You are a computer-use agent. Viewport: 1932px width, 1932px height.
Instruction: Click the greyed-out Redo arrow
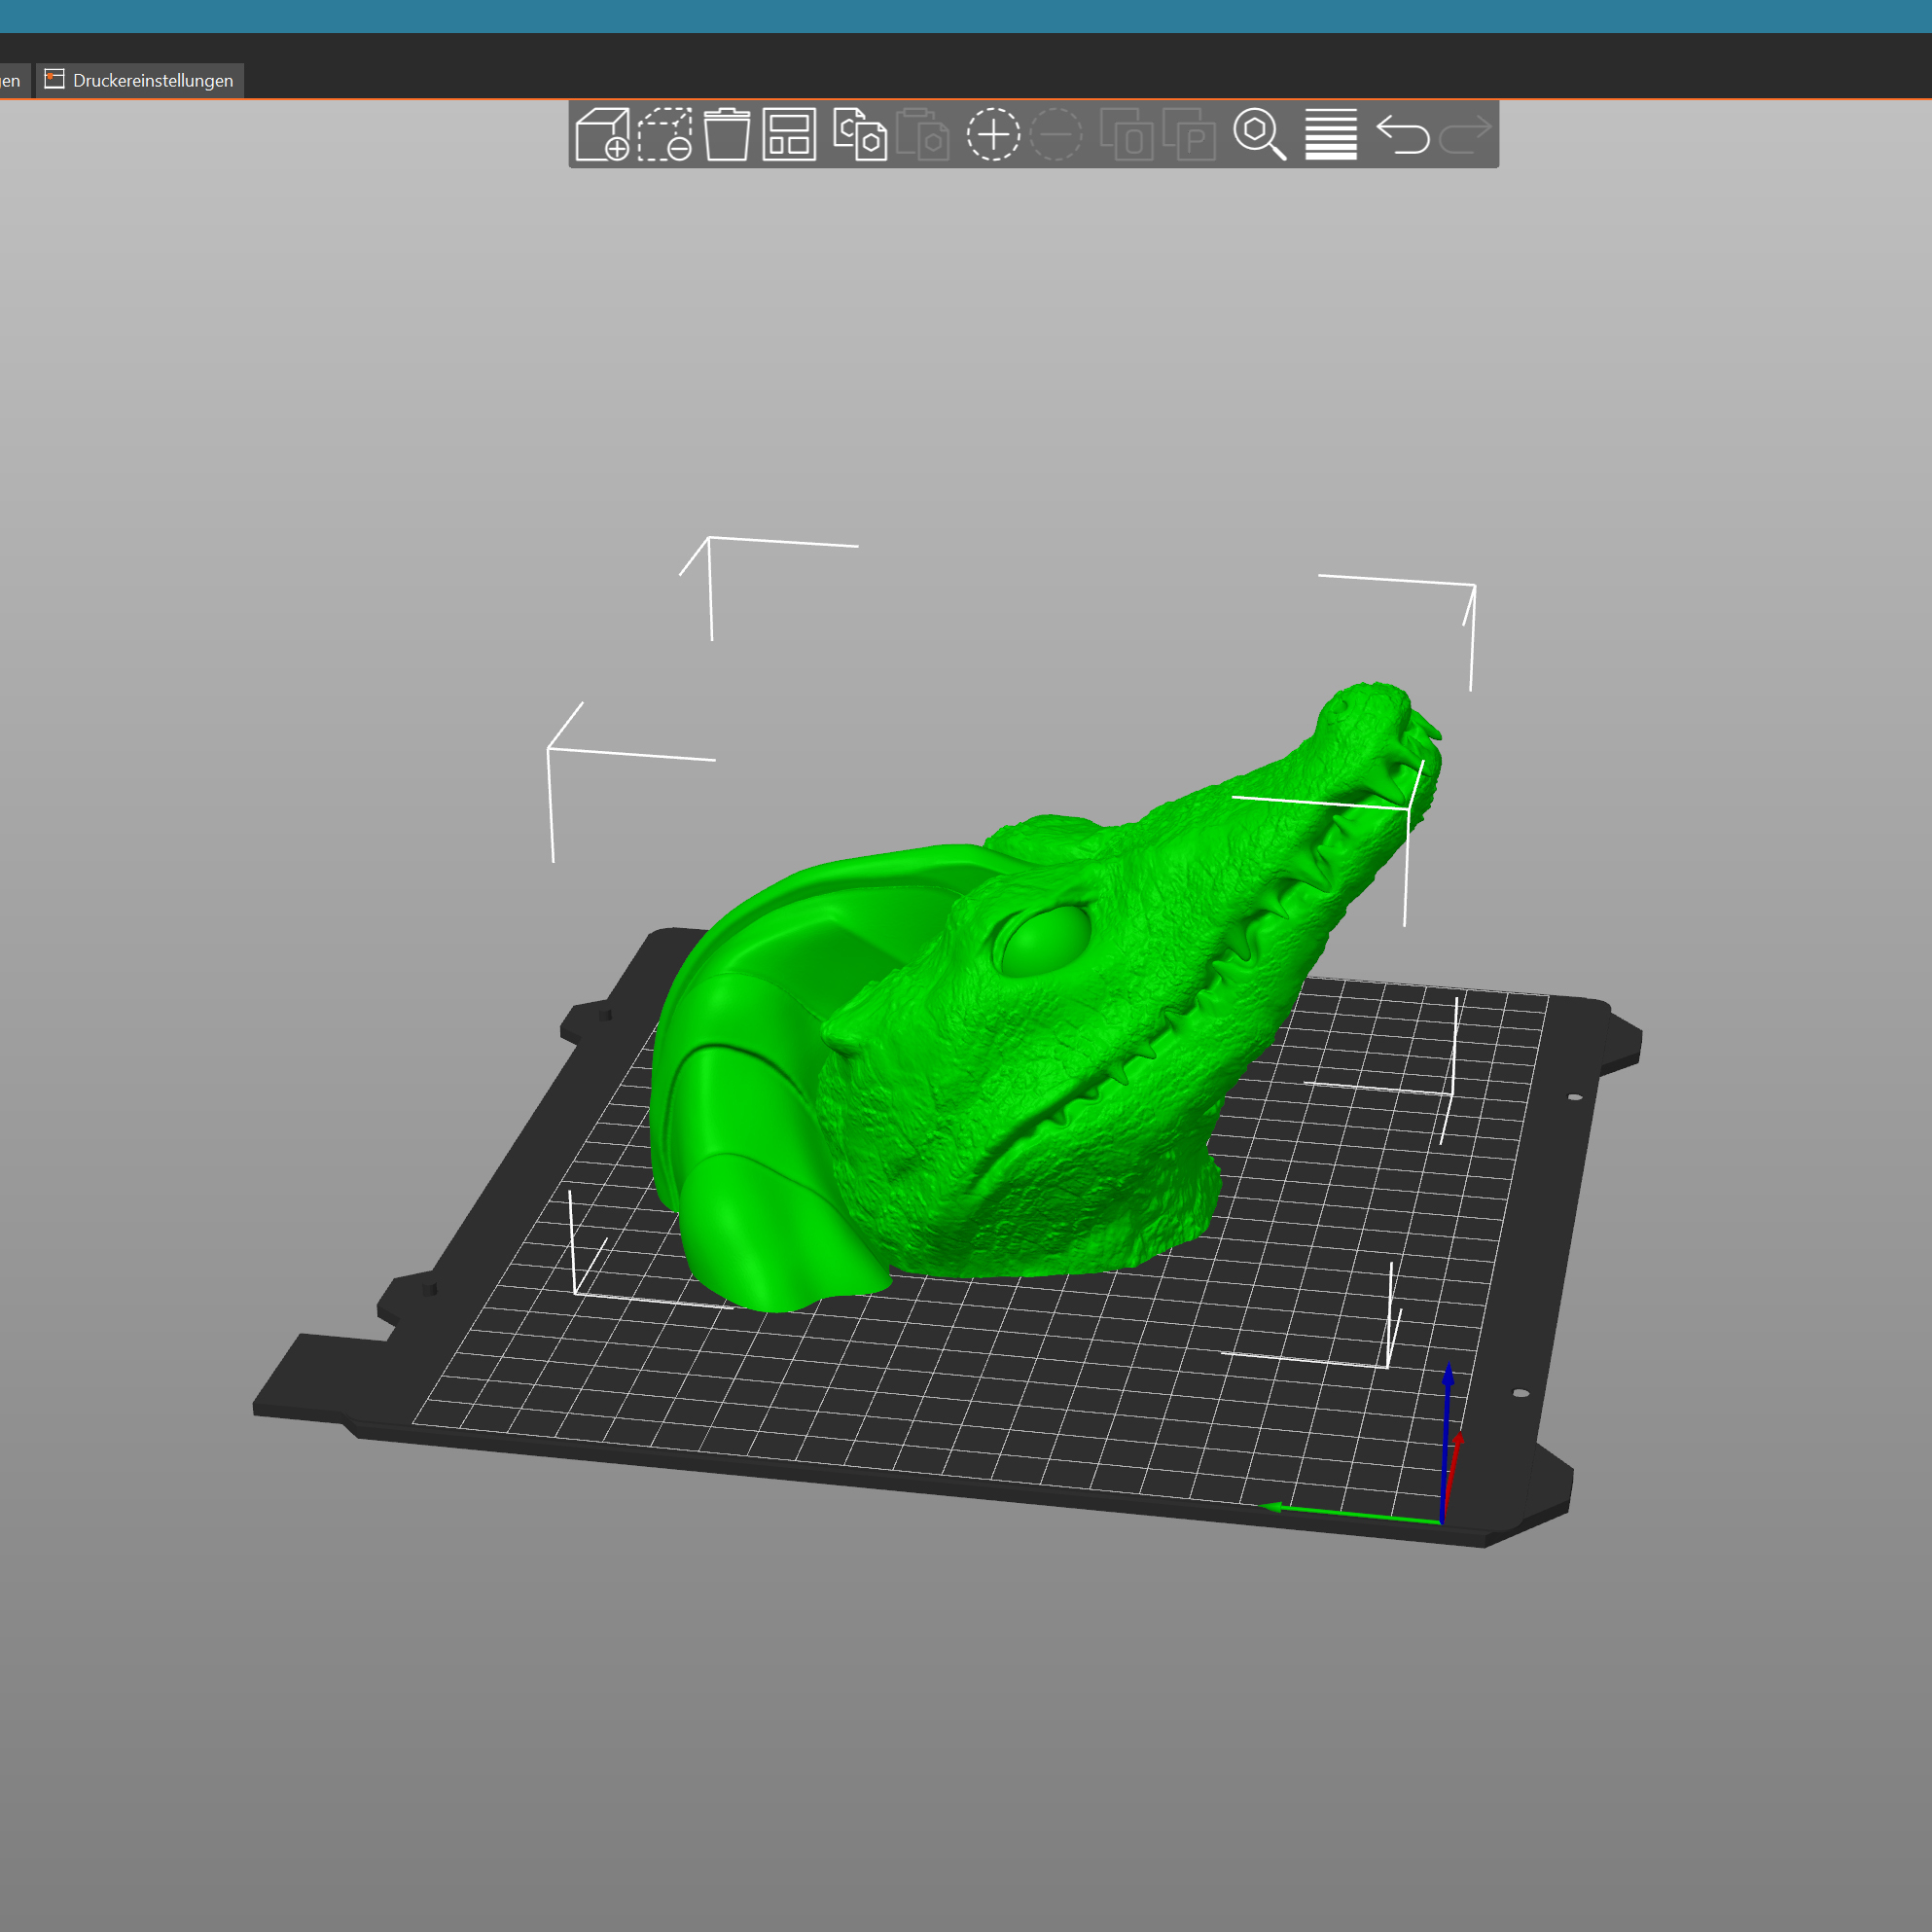click(x=1465, y=134)
